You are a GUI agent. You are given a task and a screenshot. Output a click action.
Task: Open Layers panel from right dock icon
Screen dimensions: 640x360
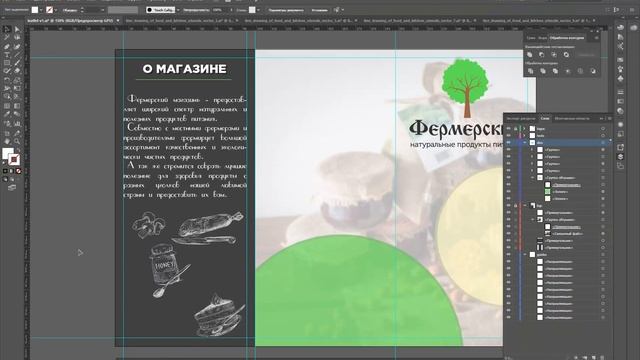(x=620, y=157)
